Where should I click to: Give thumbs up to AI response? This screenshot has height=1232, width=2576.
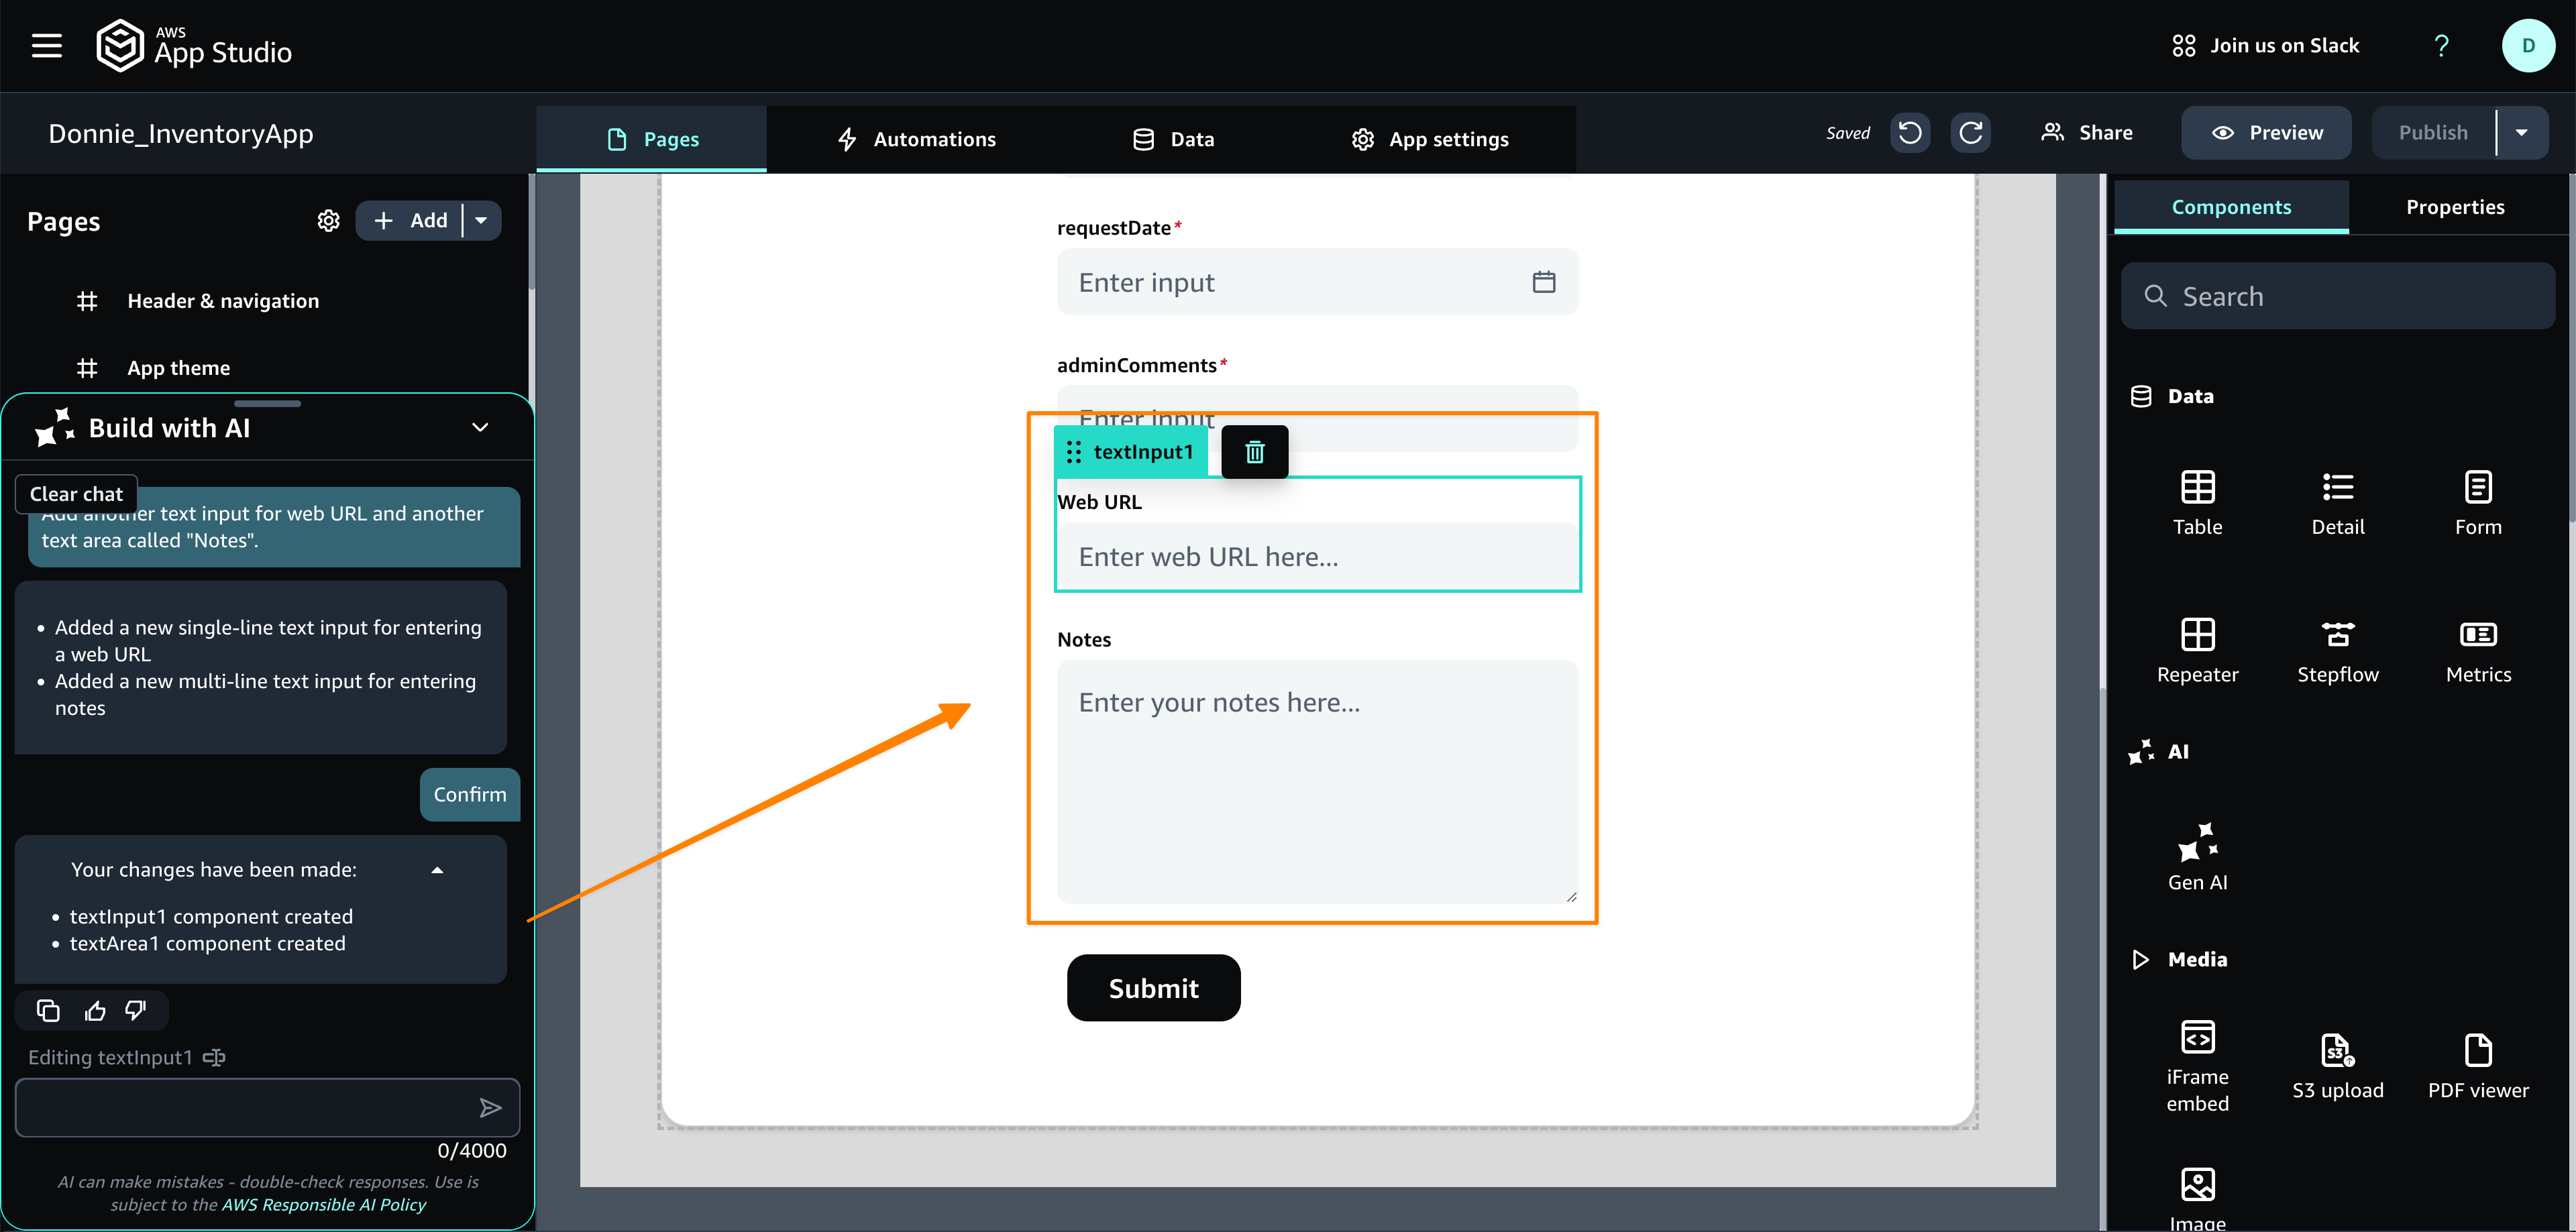click(95, 1011)
